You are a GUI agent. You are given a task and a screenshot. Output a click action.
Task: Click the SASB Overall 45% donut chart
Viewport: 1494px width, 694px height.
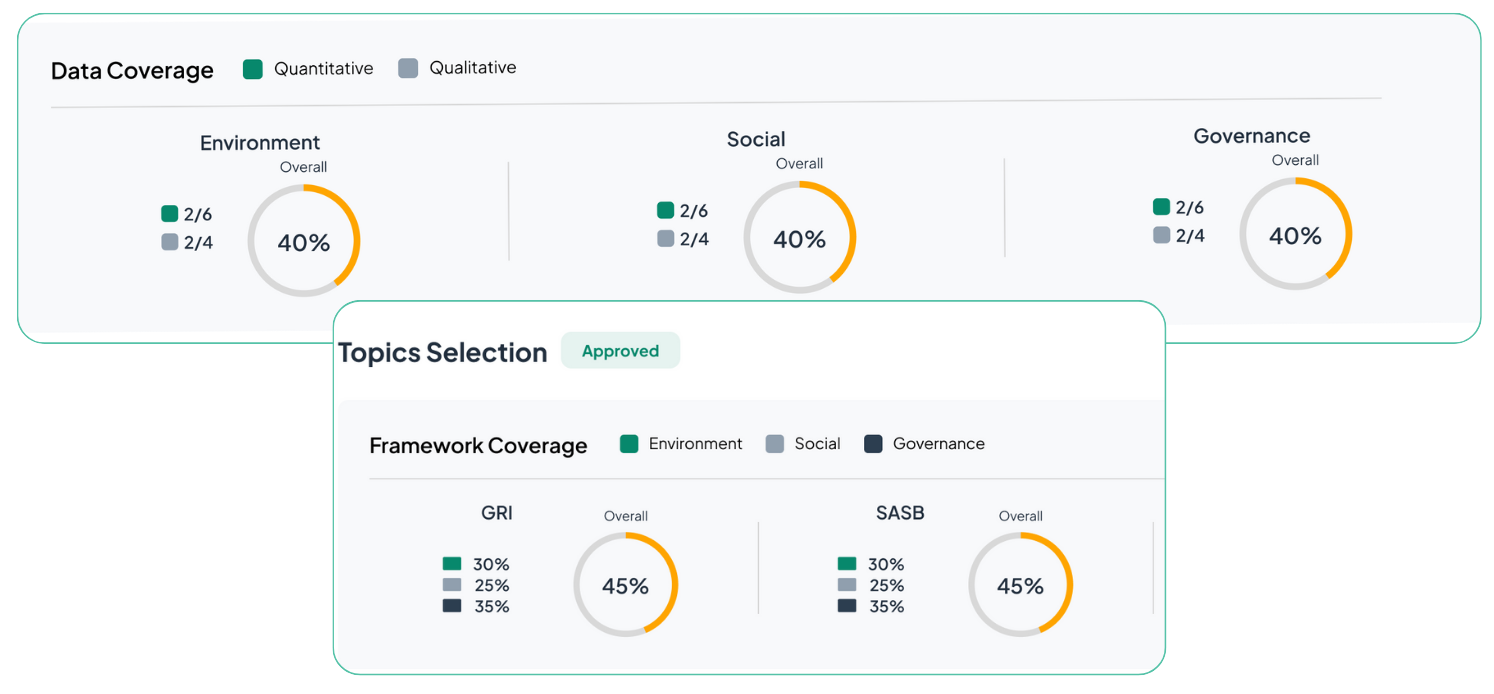[1020, 584]
